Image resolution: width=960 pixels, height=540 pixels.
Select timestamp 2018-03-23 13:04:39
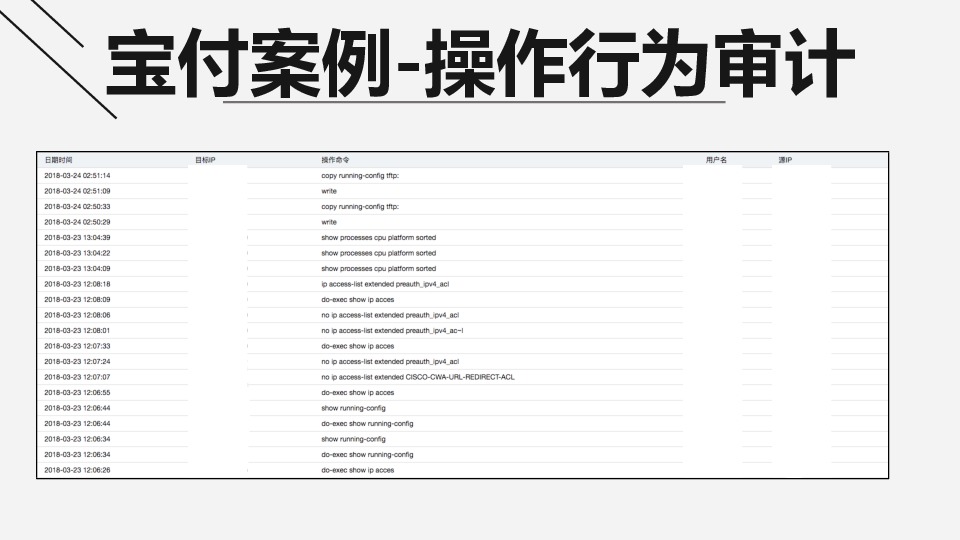[x=77, y=238]
